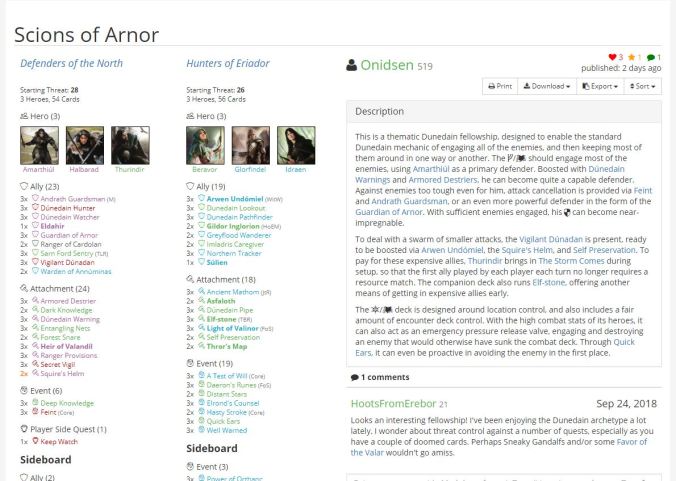Follow Self Preservation link in description
676x481 pixels.
tap(604, 250)
